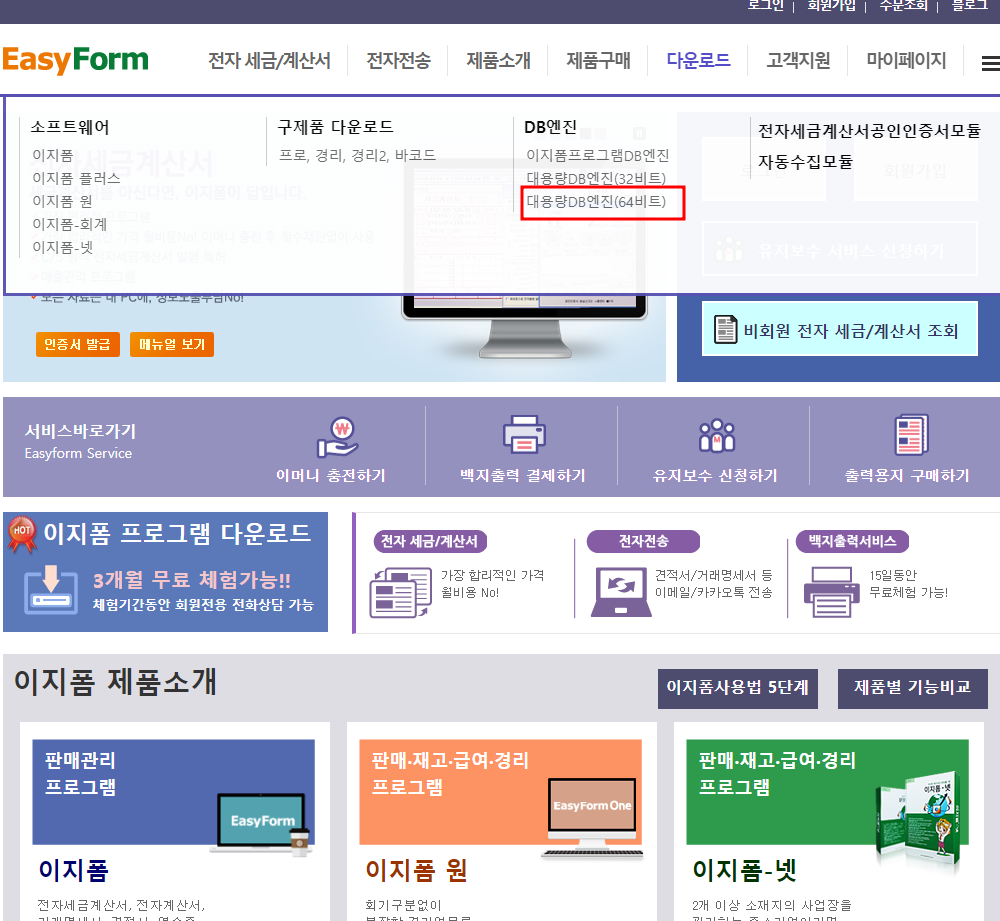Viewport: 1000px width, 921px height.
Task: Select 대용량DB엔진(32비트)
Action: [596, 179]
